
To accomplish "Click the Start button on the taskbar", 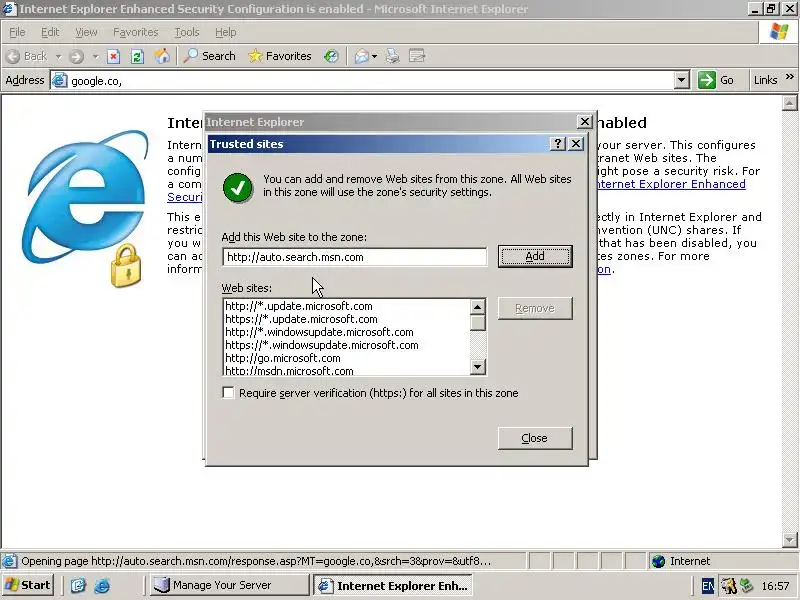I will 28,585.
